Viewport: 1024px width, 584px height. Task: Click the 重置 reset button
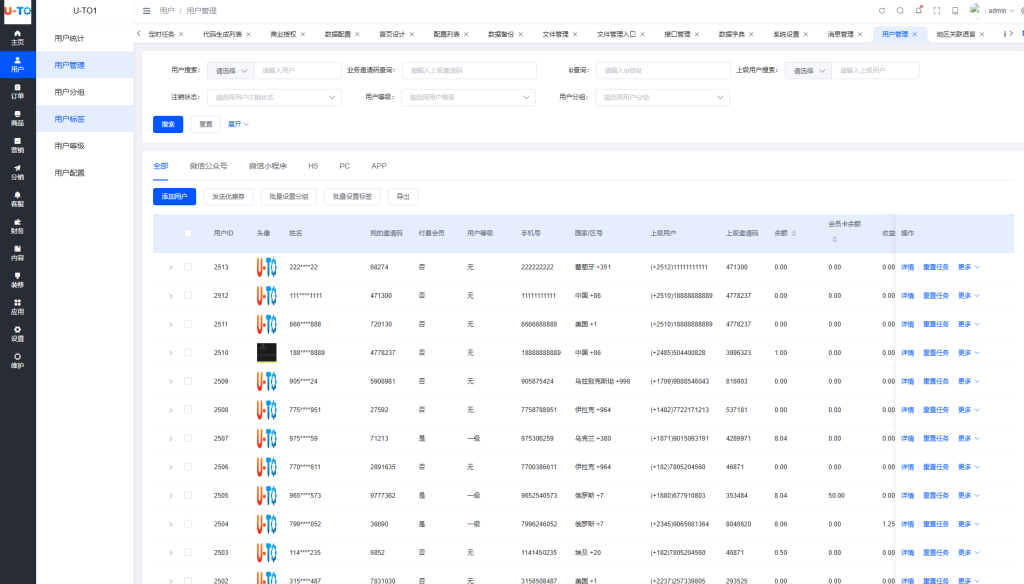click(x=206, y=124)
